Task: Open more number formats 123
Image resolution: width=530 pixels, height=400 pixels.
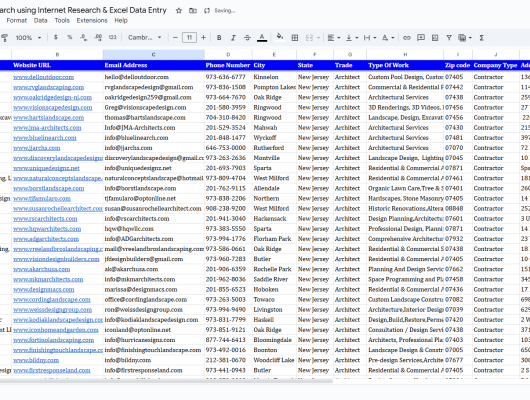Action: [113, 38]
